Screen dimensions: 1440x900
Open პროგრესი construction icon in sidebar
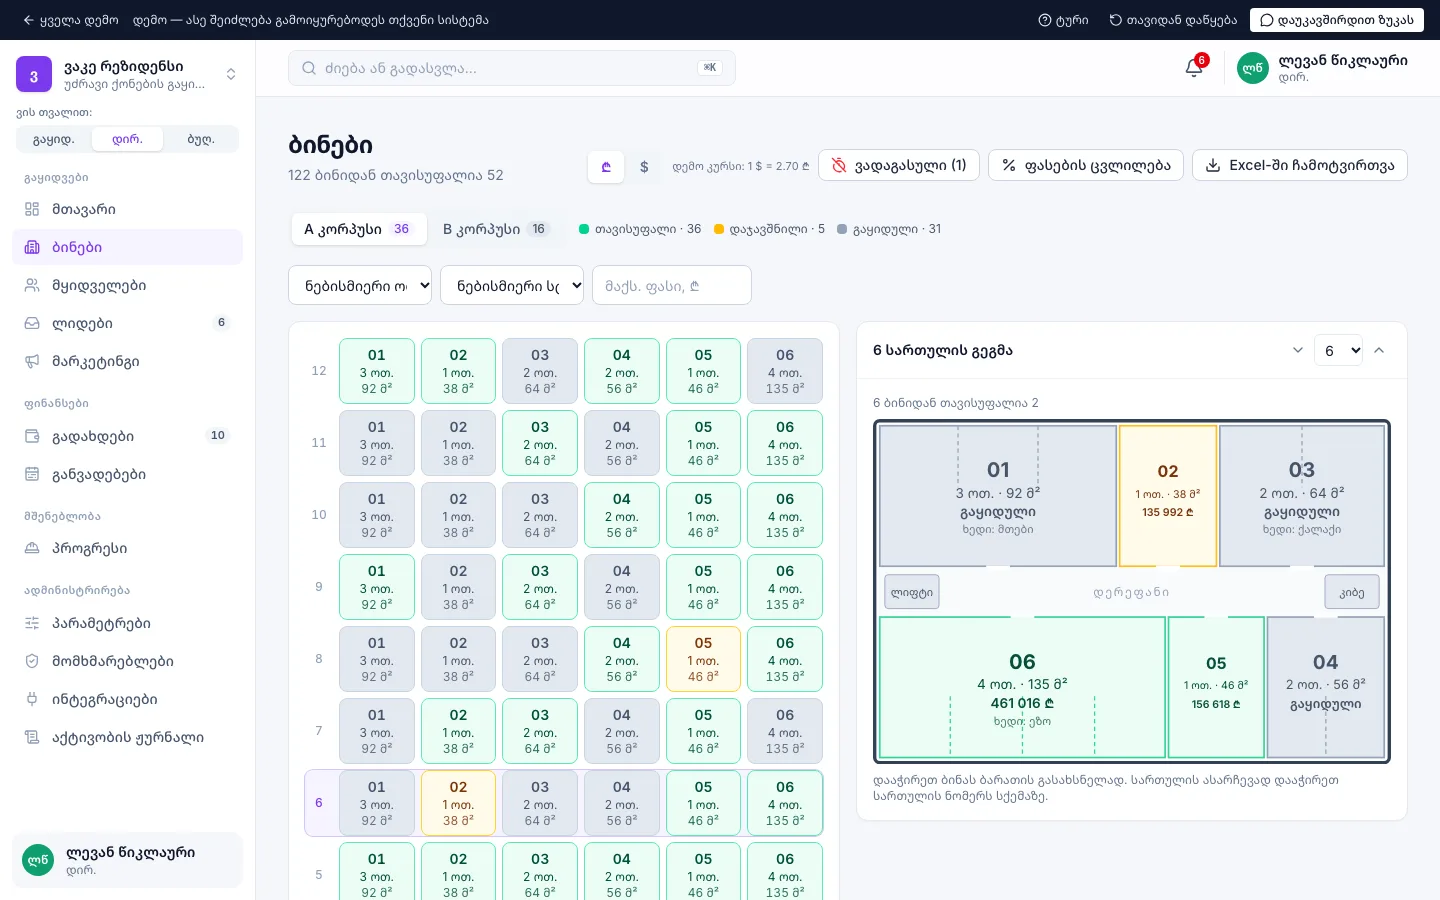point(32,548)
